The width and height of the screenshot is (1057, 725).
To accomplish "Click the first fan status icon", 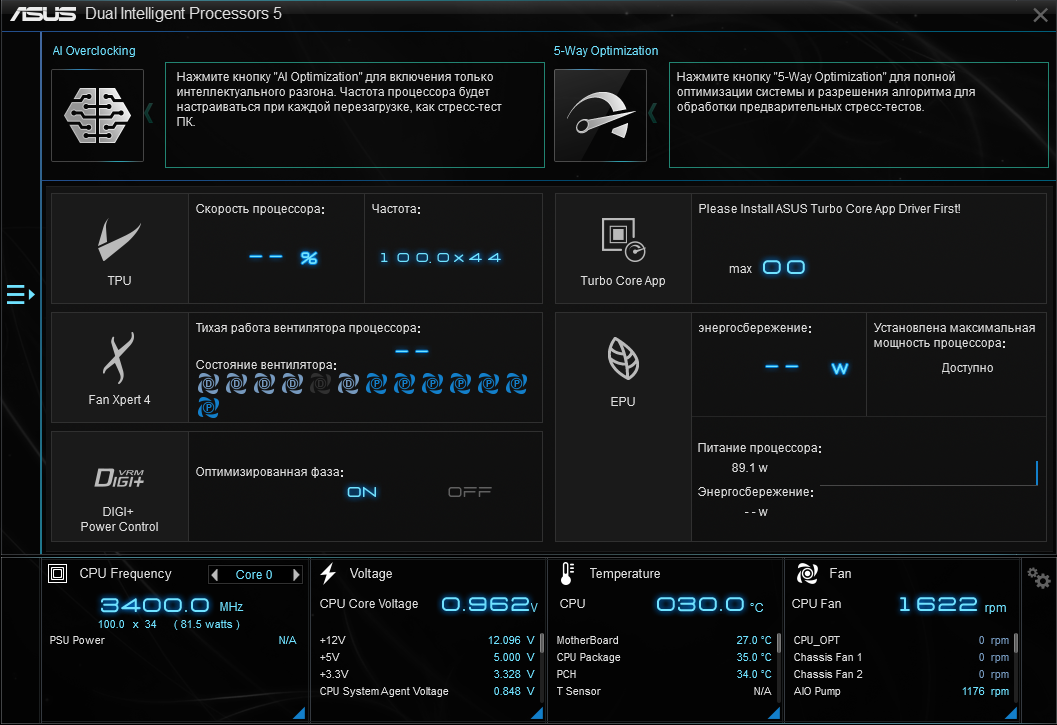I will pyautogui.click(x=208, y=384).
